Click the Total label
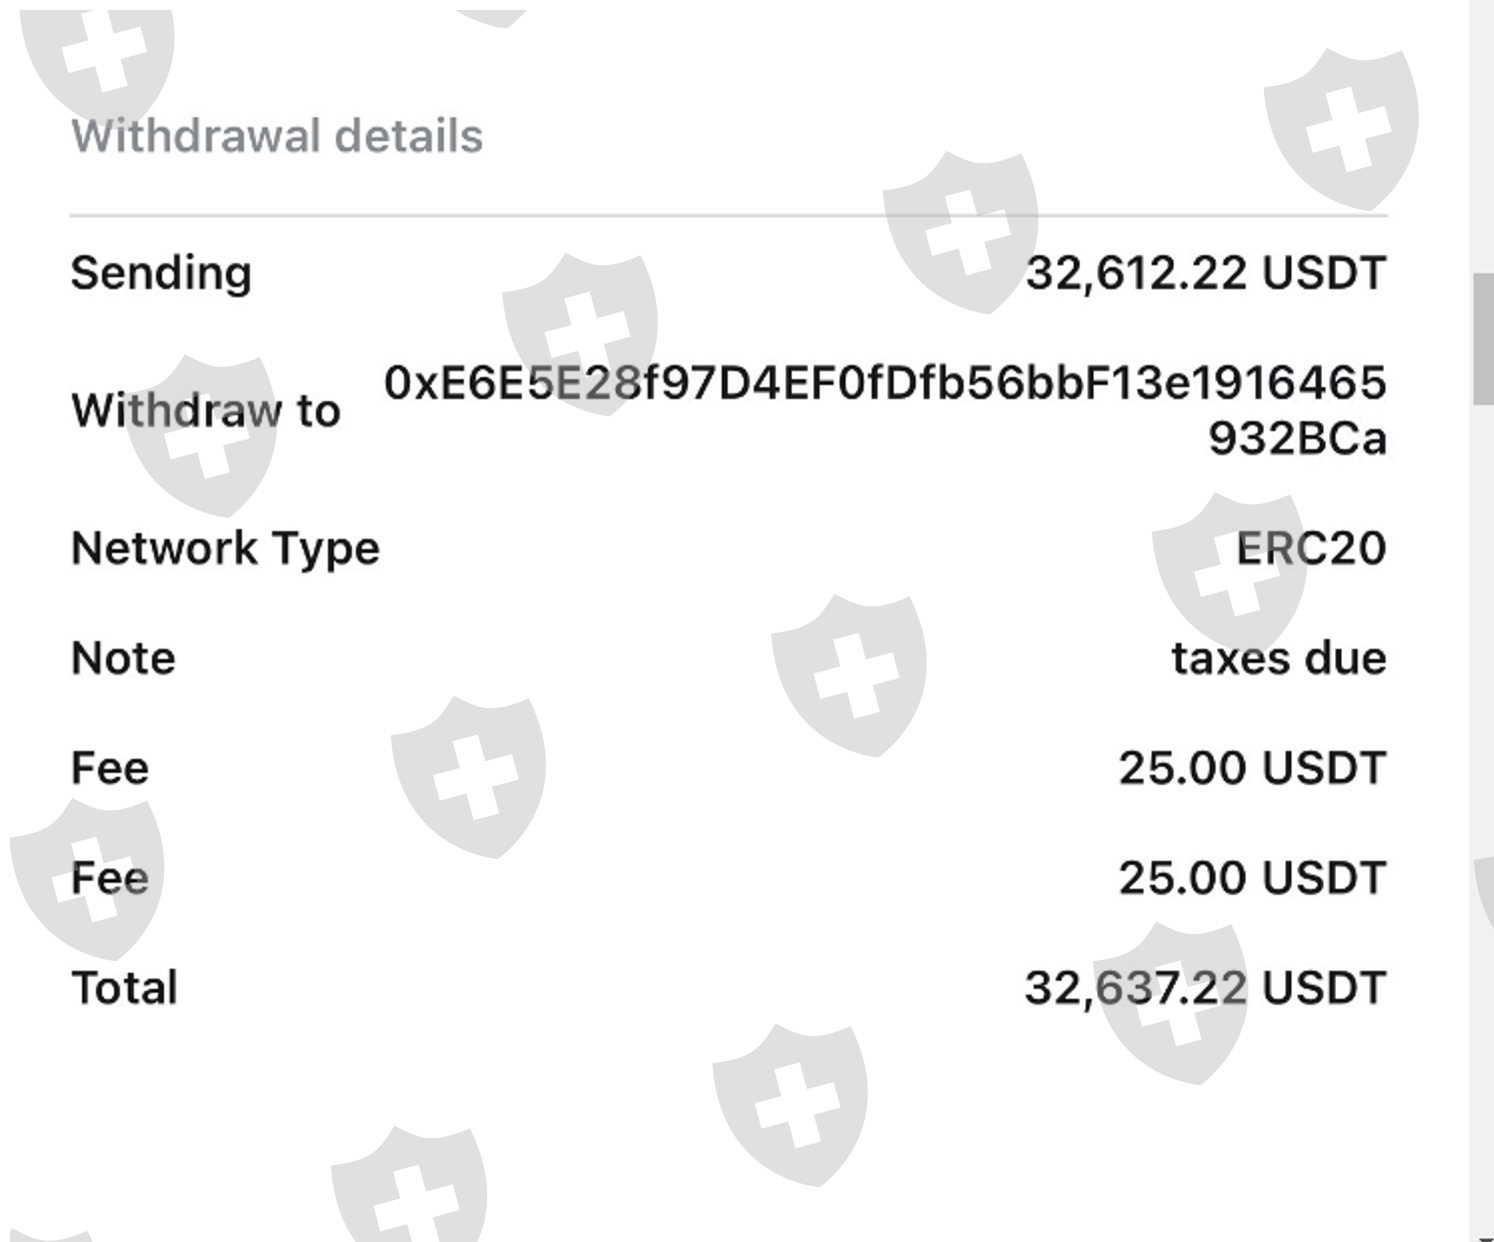The width and height of the screenshot is (1494, 1242). coord(124,988)
